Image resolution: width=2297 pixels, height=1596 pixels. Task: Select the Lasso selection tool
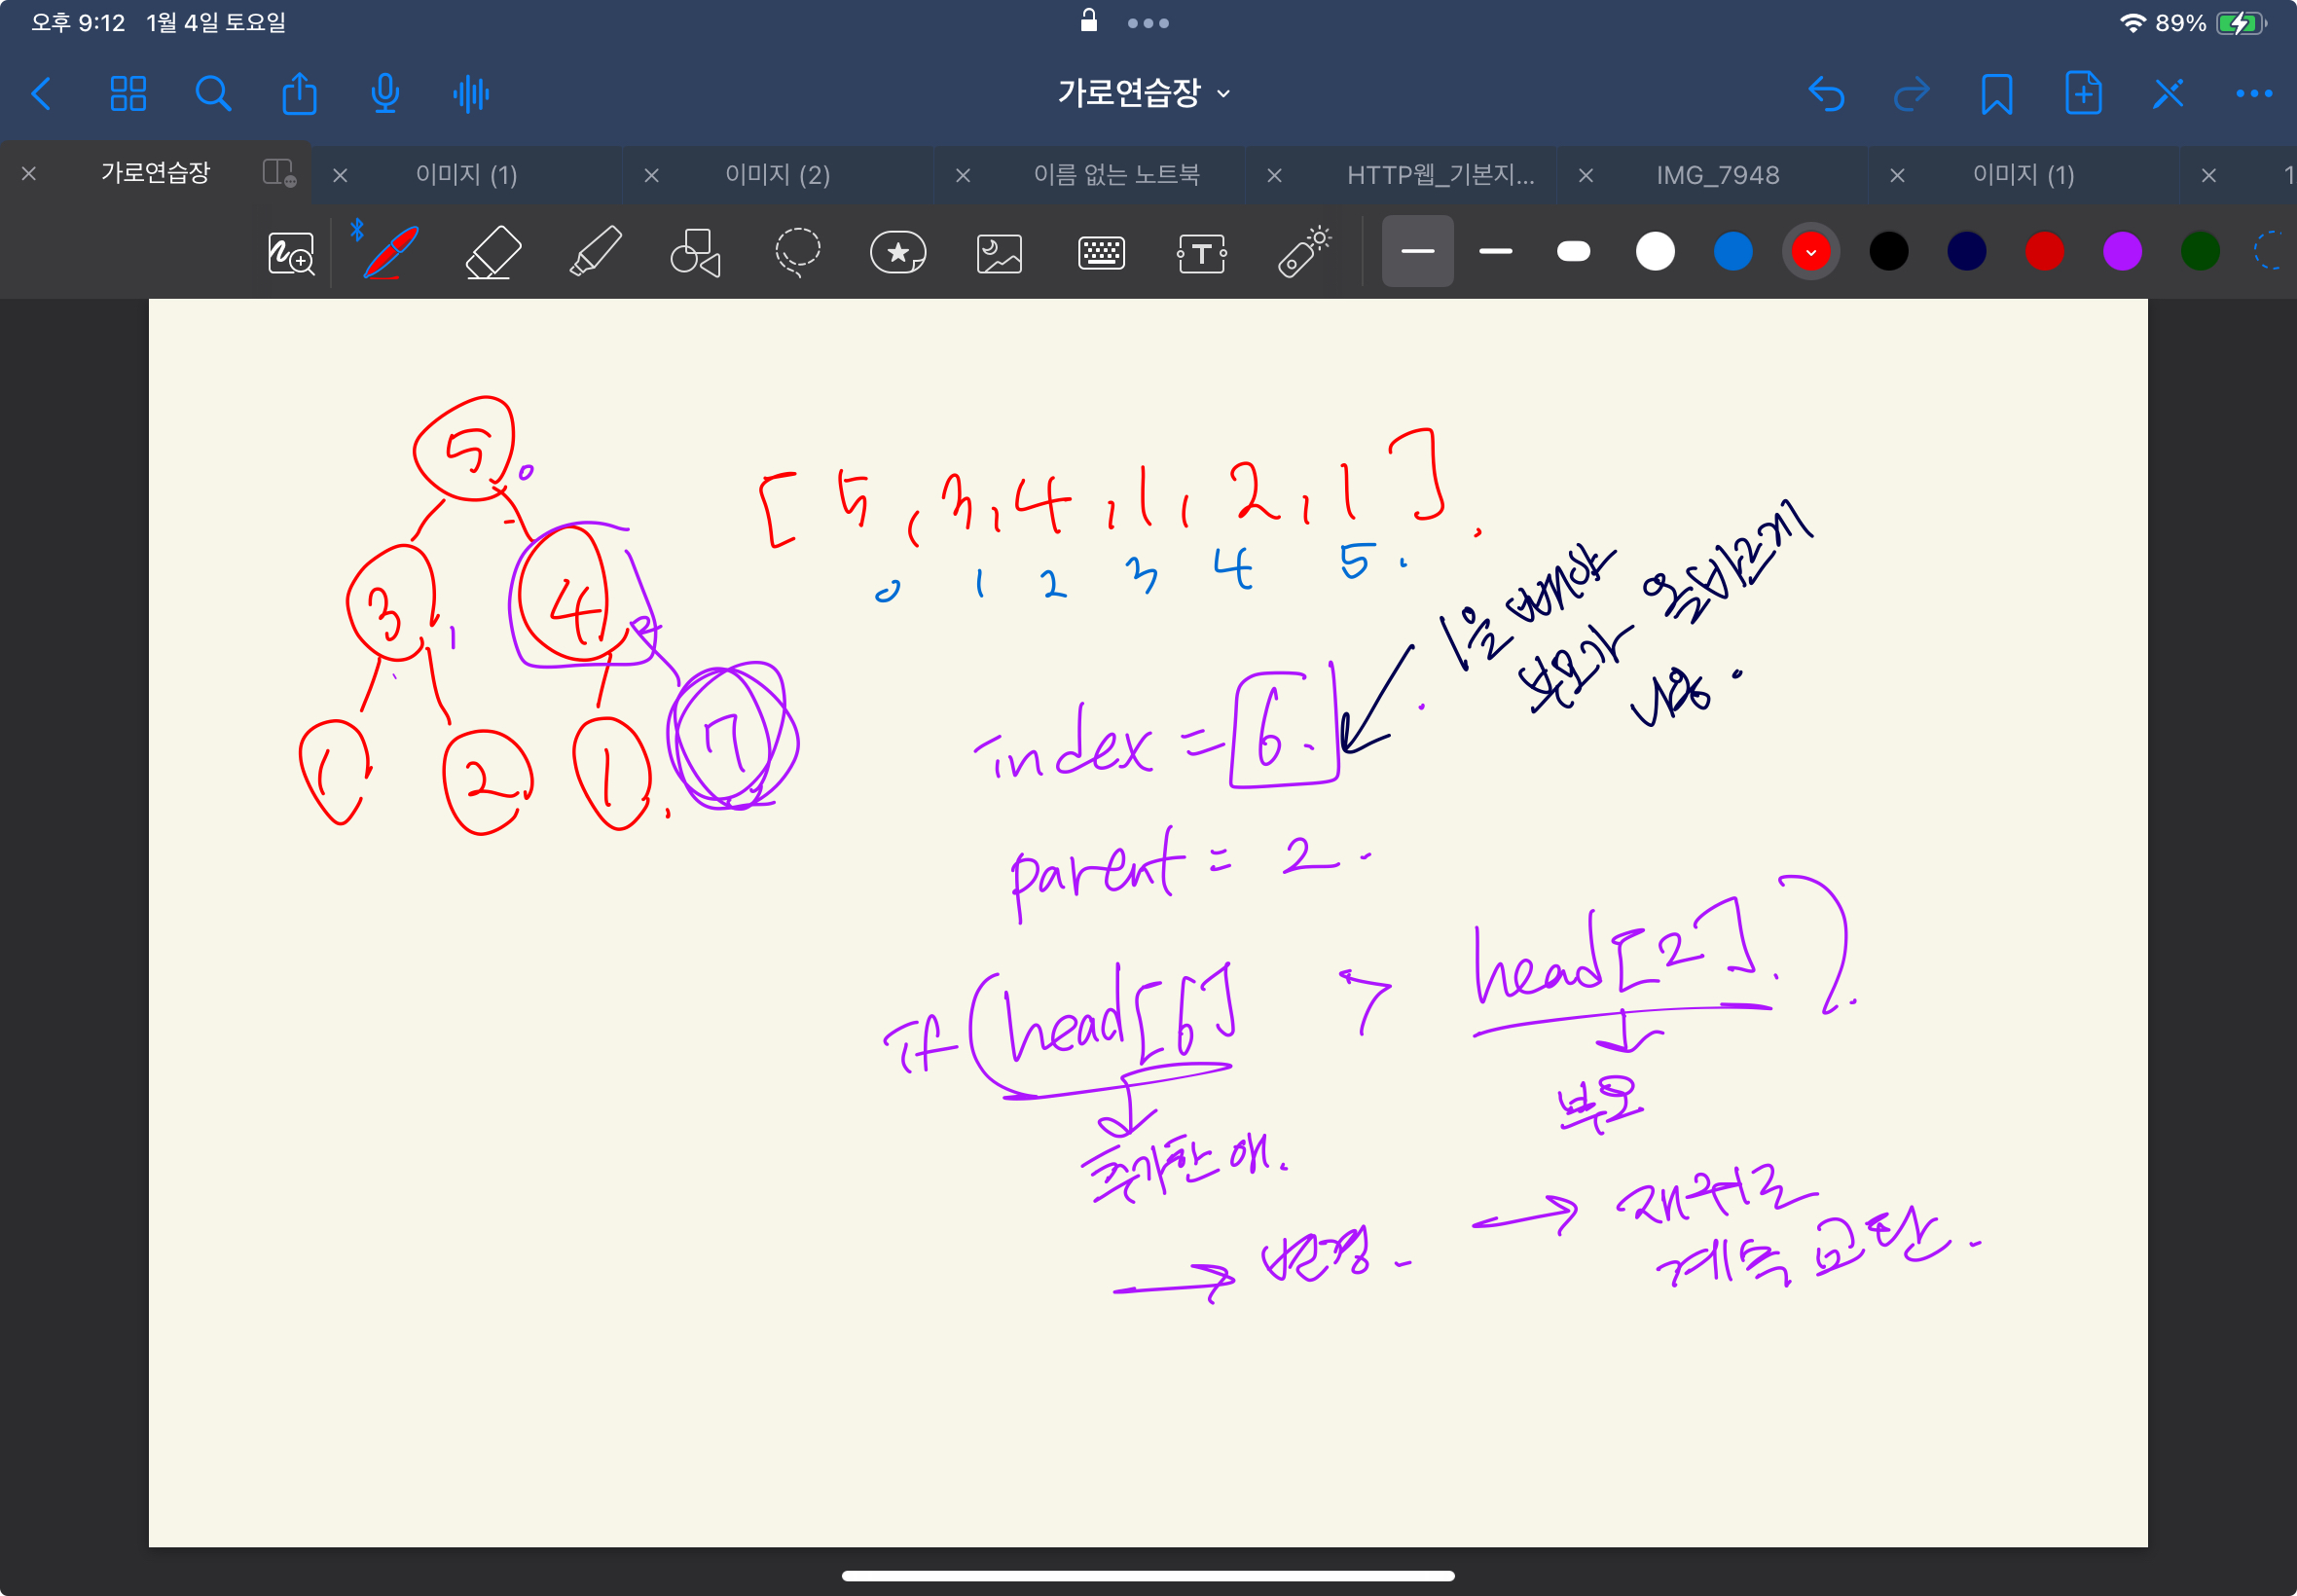[797, 252]
